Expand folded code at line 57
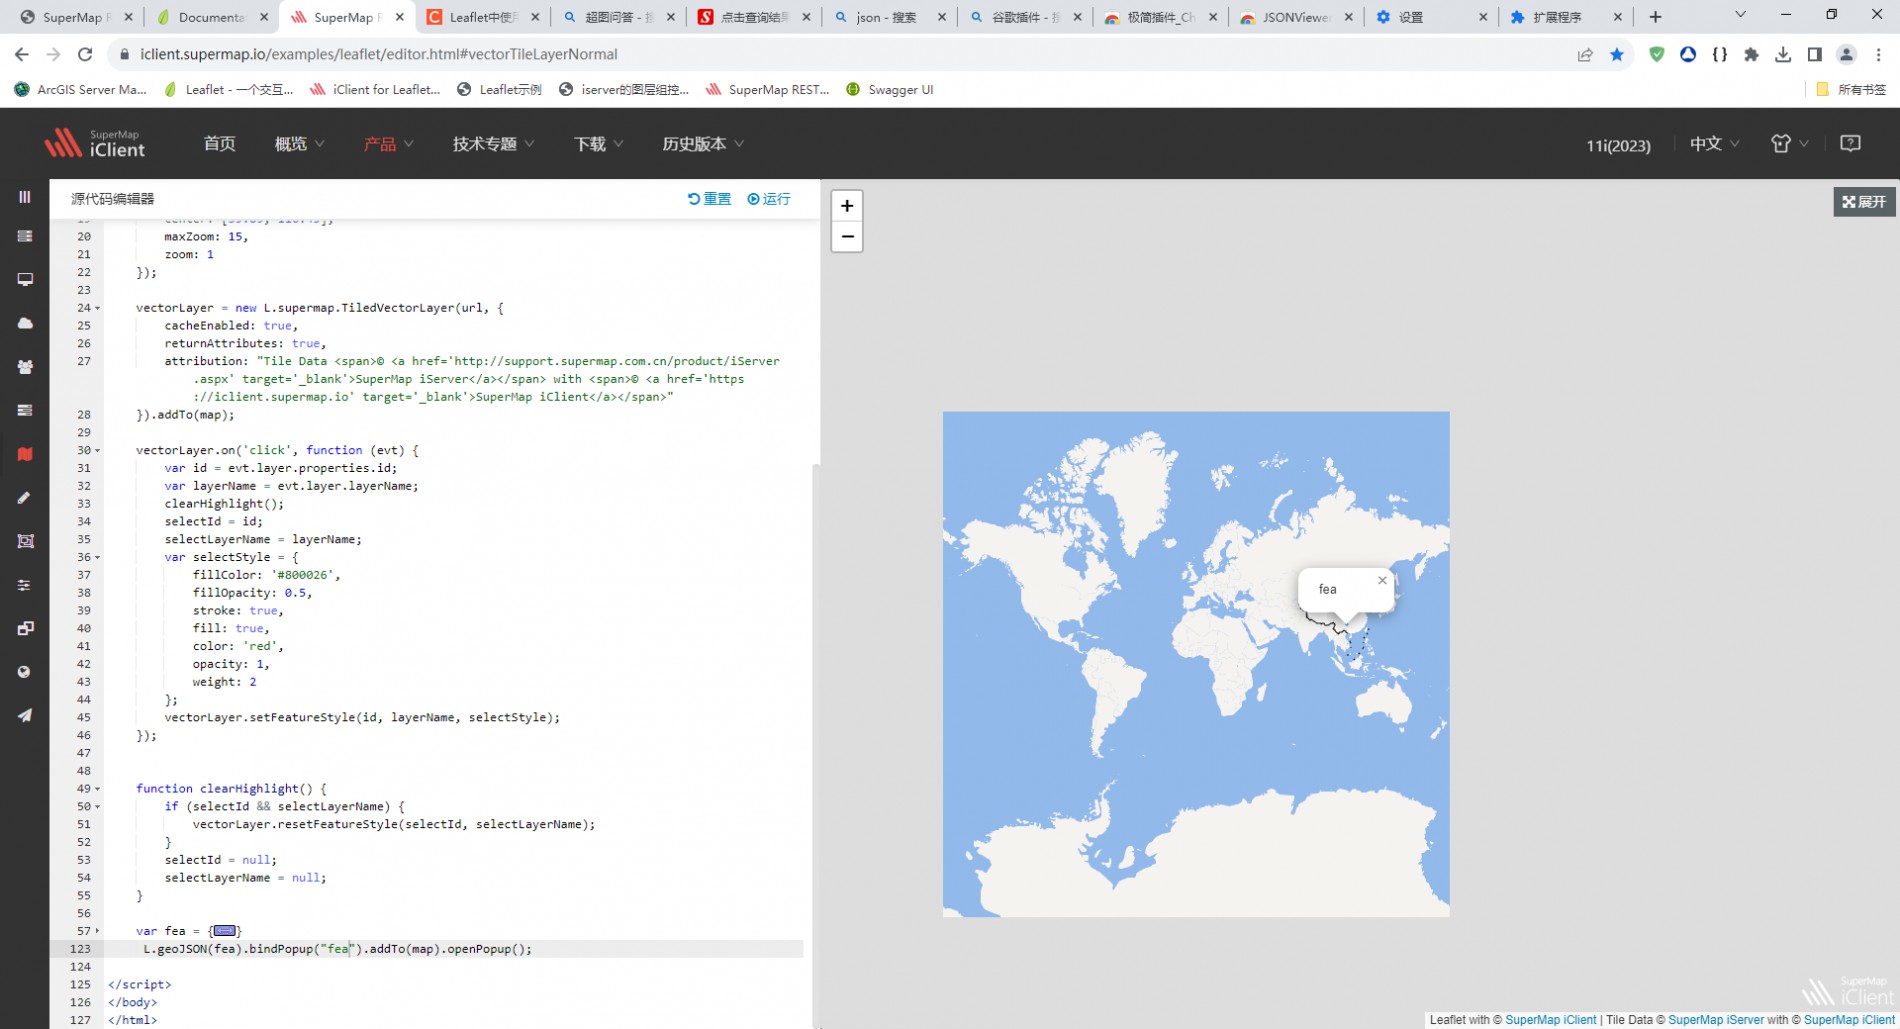The height and width of the screenshot is (1029, 1900). coord(97,931)
